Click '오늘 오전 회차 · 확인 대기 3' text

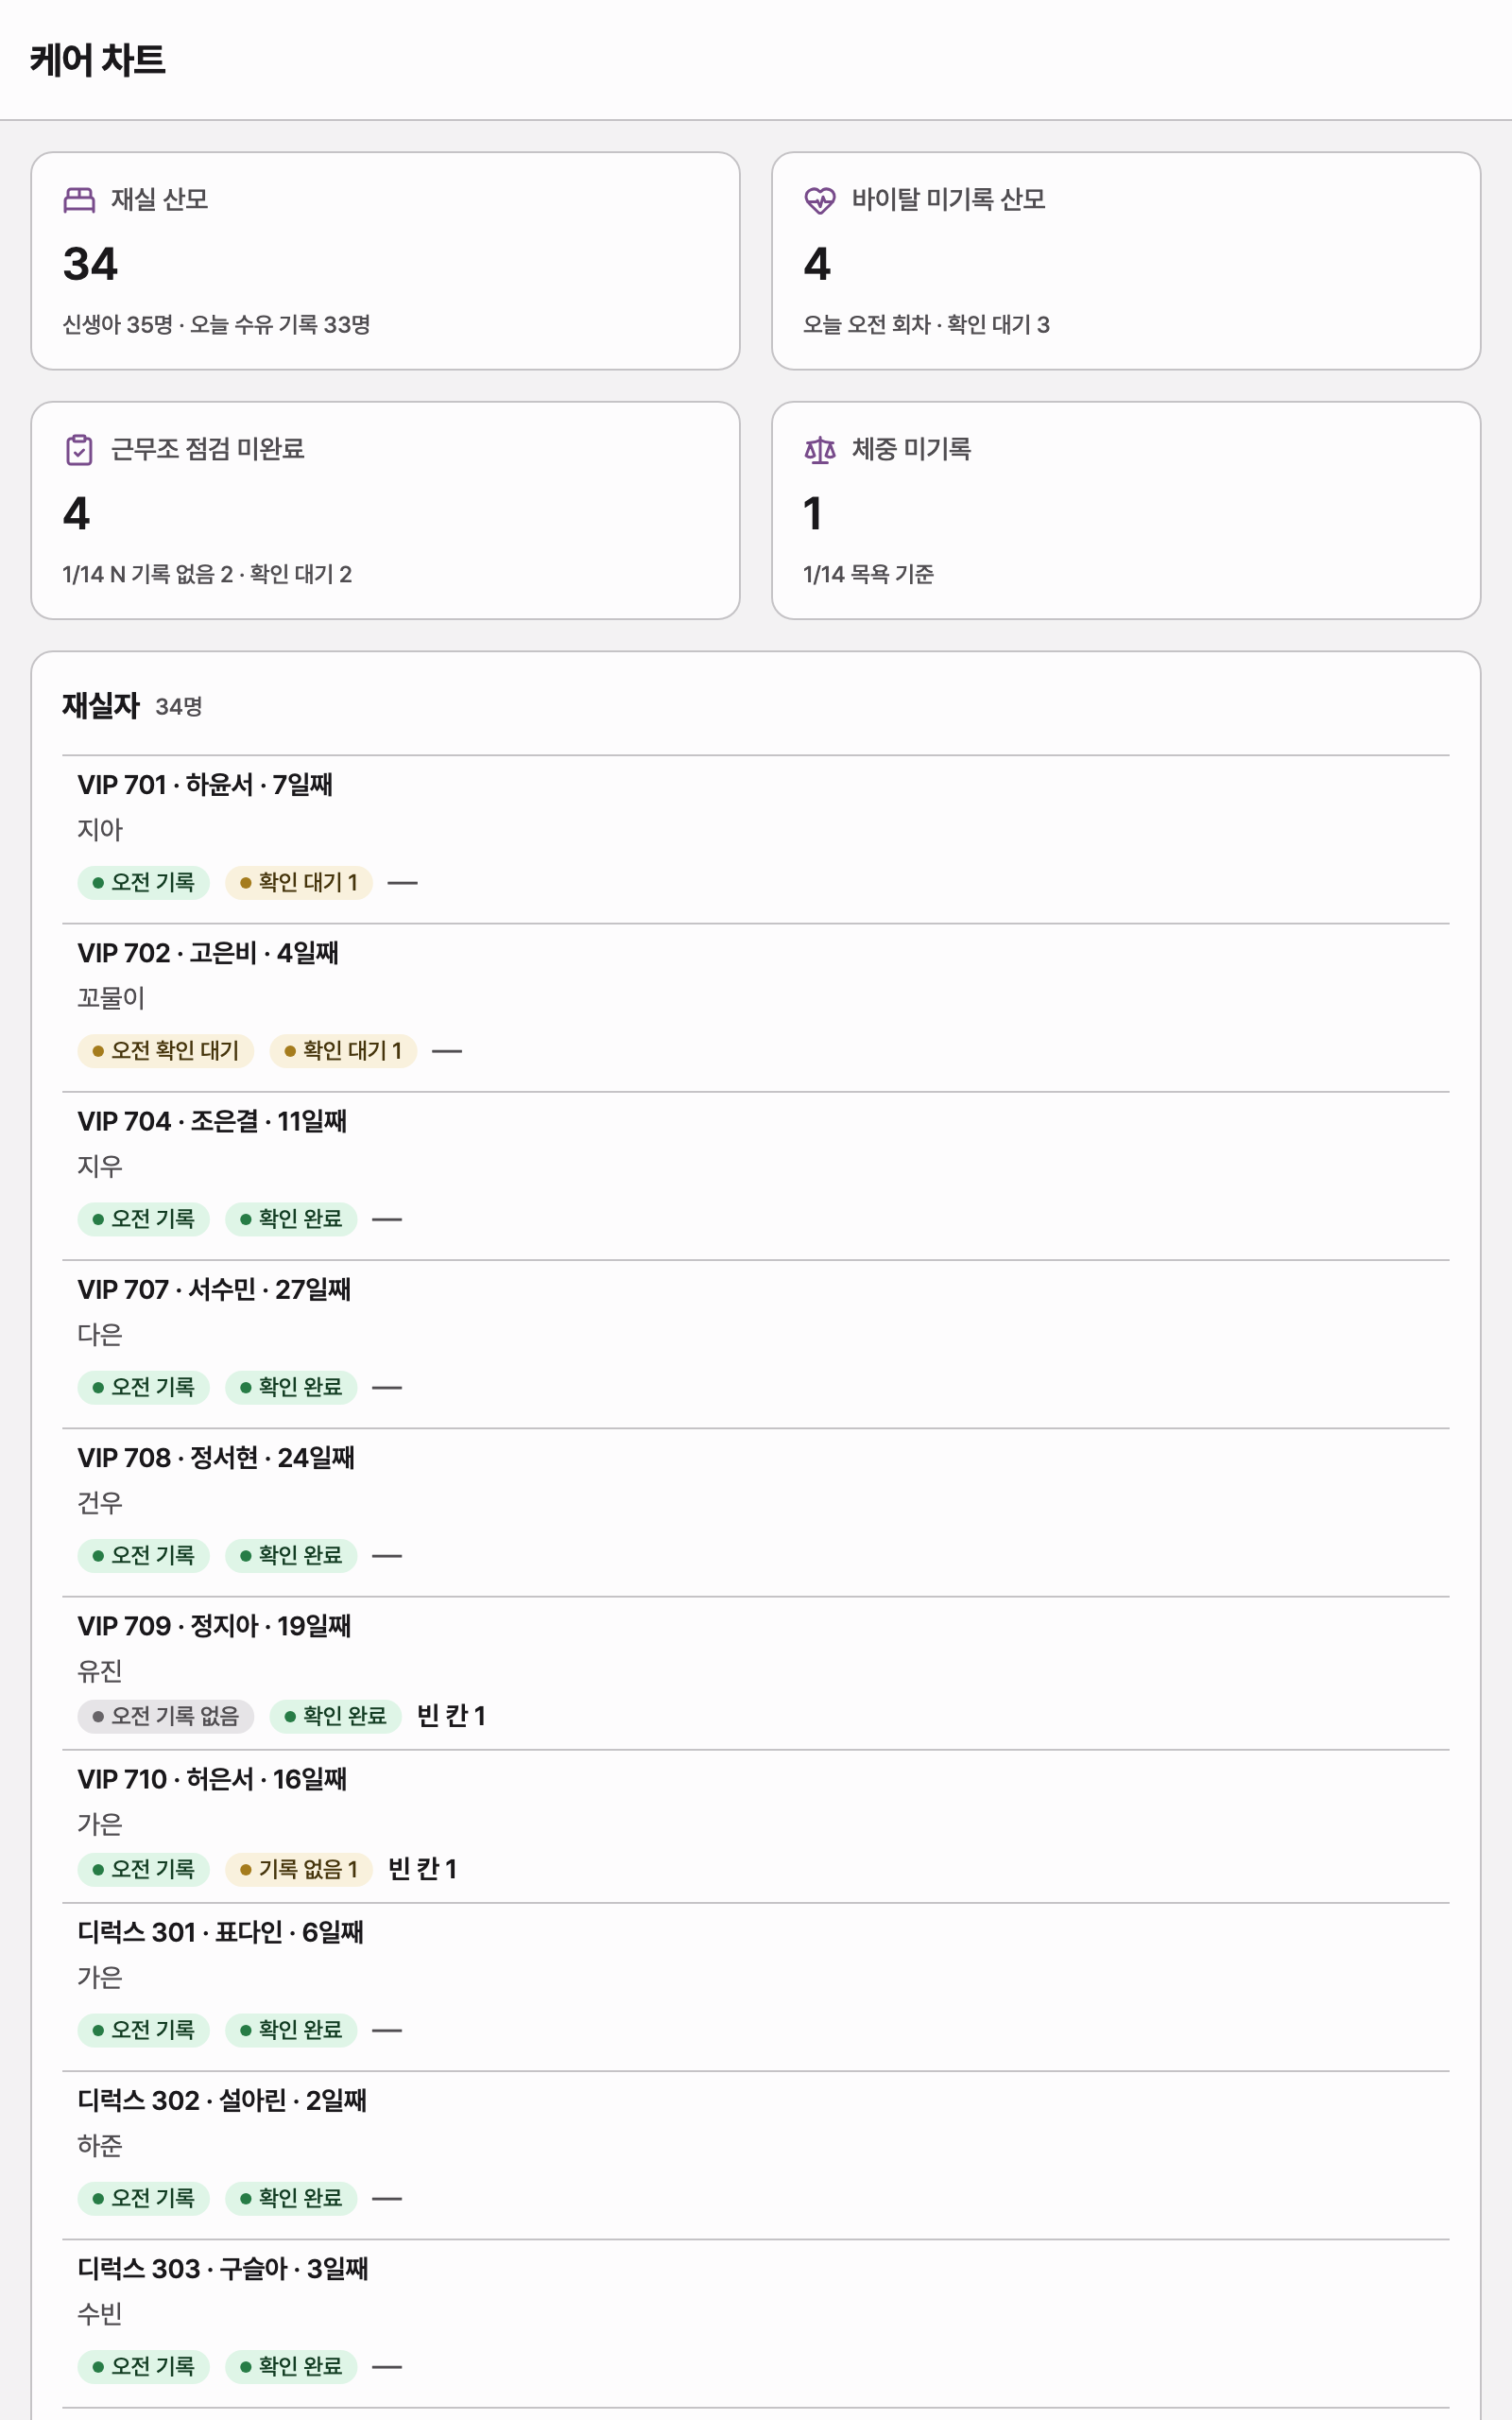(926, 324)
